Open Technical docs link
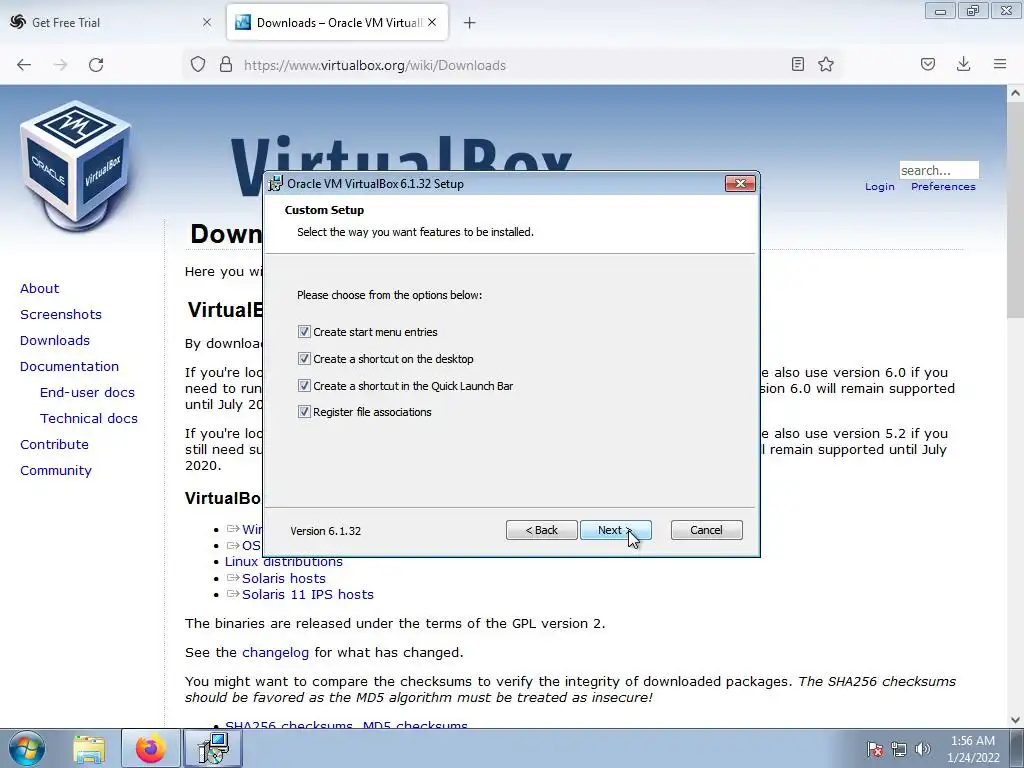The image size is (1024, 768). pyautogui.click(x=89, y=419)
